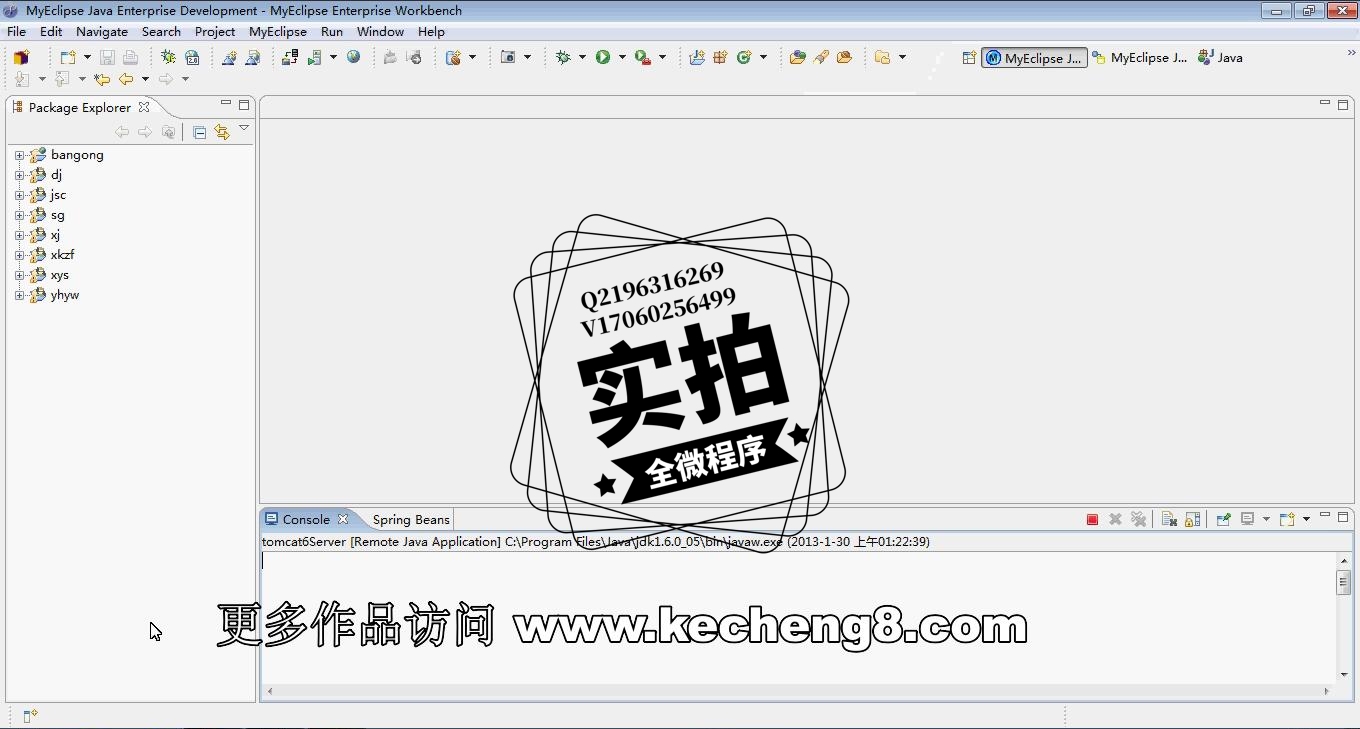The image size is (1360, 729).
Task: Show hidden perspectives chevron
Action: [1351, 54]
